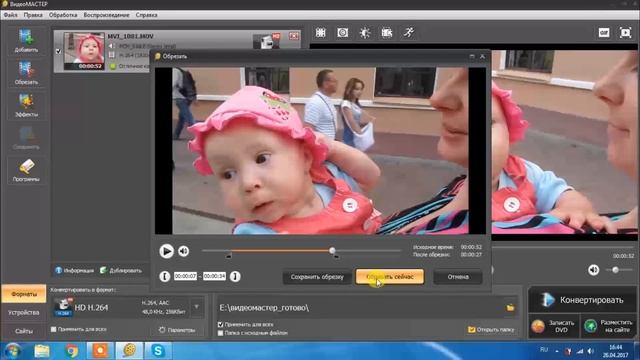Select the MVI video thumbnail

pyautogui.click(x=84, y=51)
